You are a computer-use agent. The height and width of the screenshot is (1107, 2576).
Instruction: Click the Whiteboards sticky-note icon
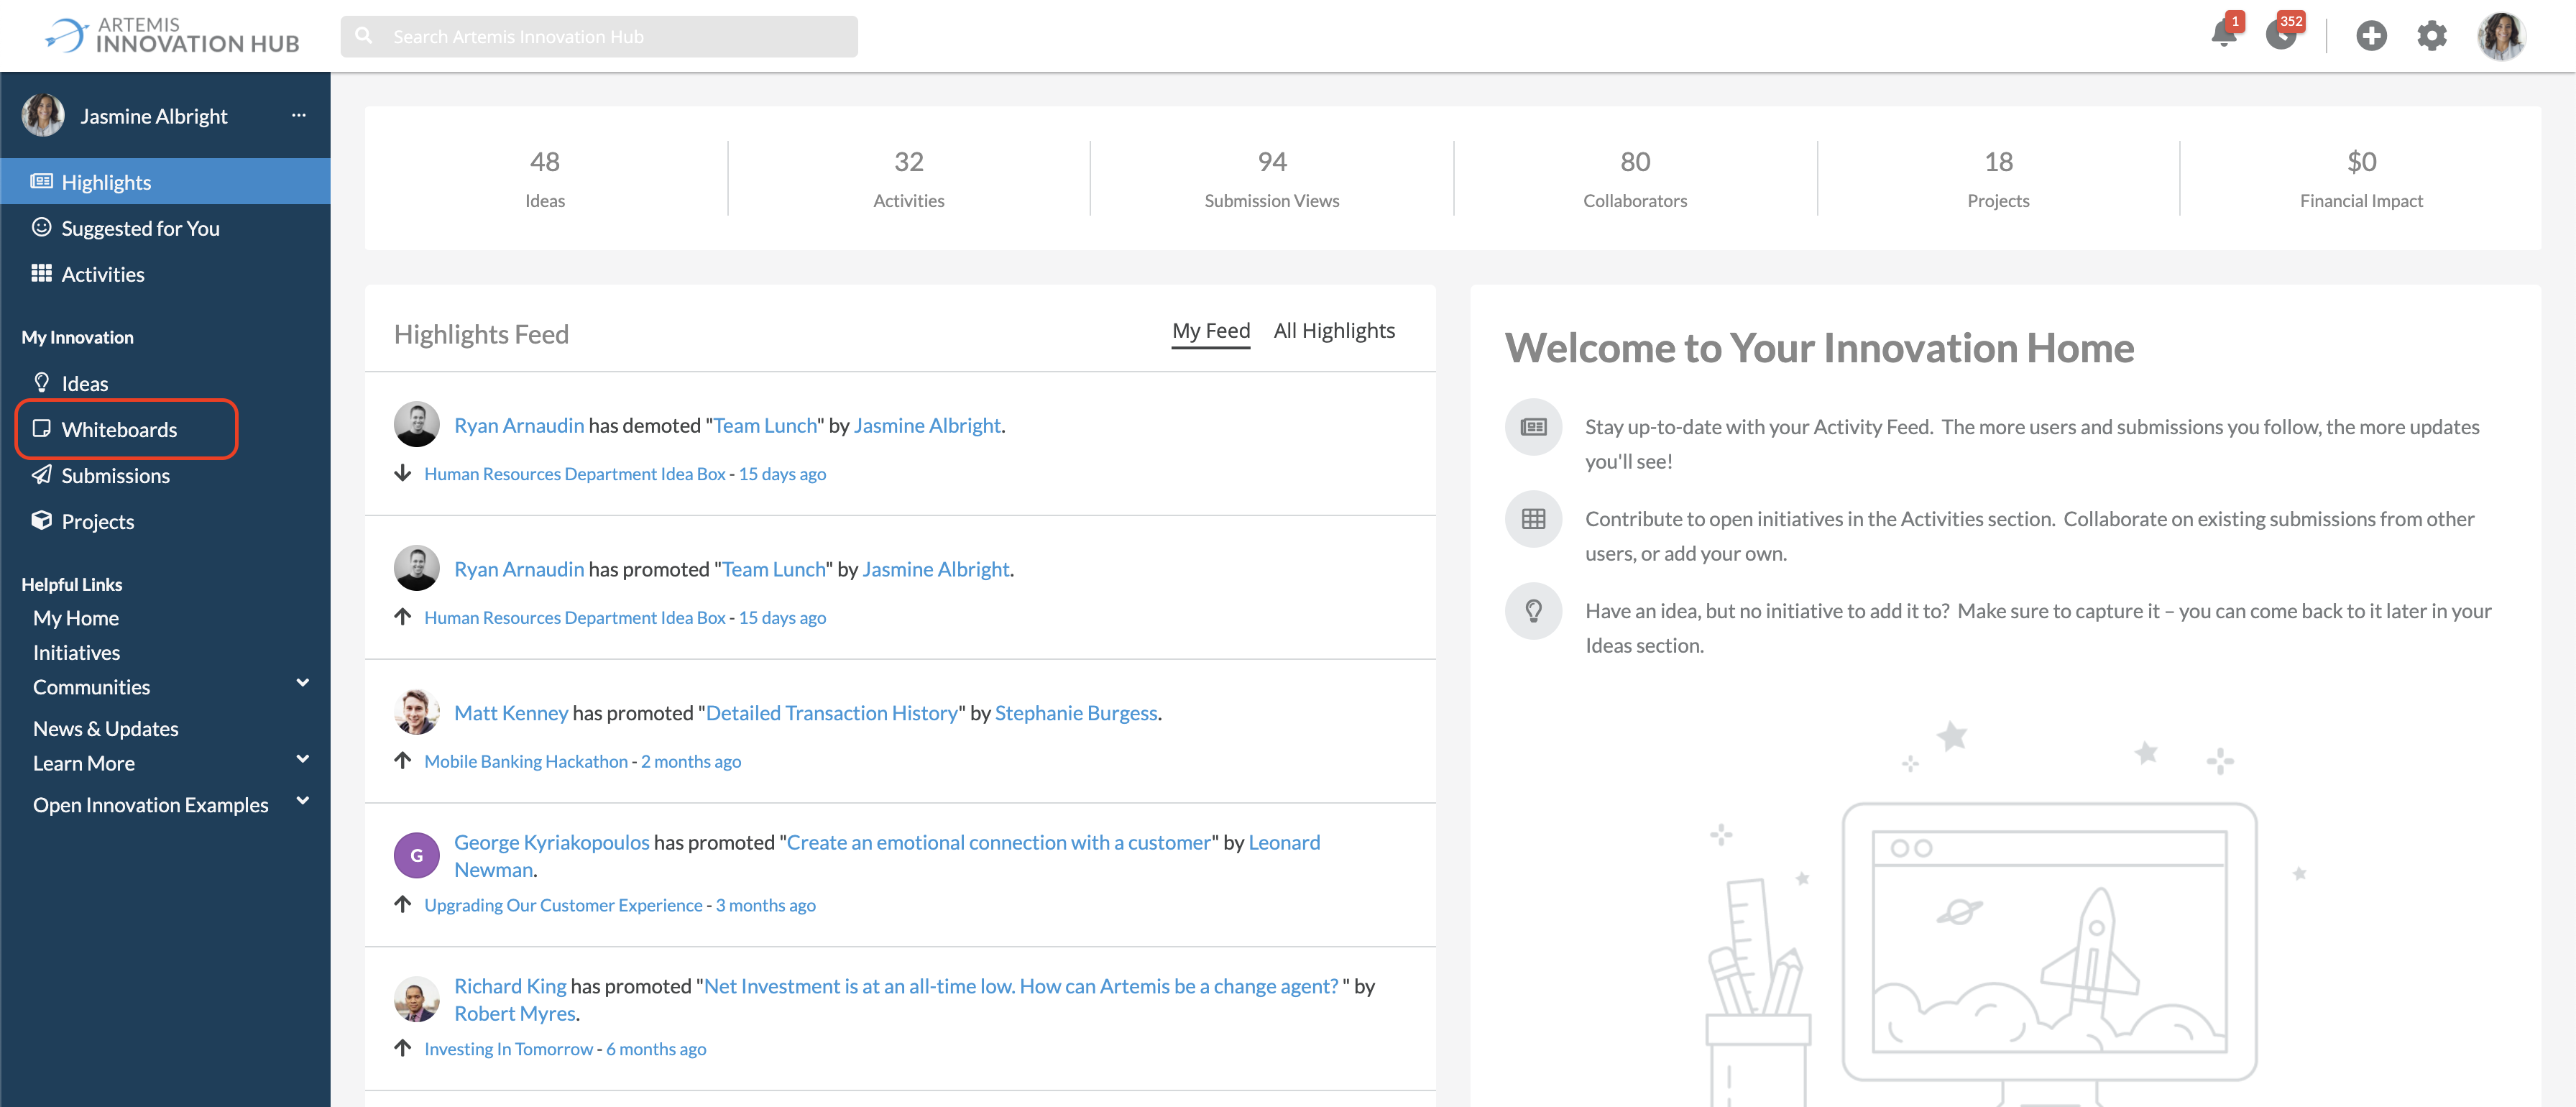coord(41,428)
